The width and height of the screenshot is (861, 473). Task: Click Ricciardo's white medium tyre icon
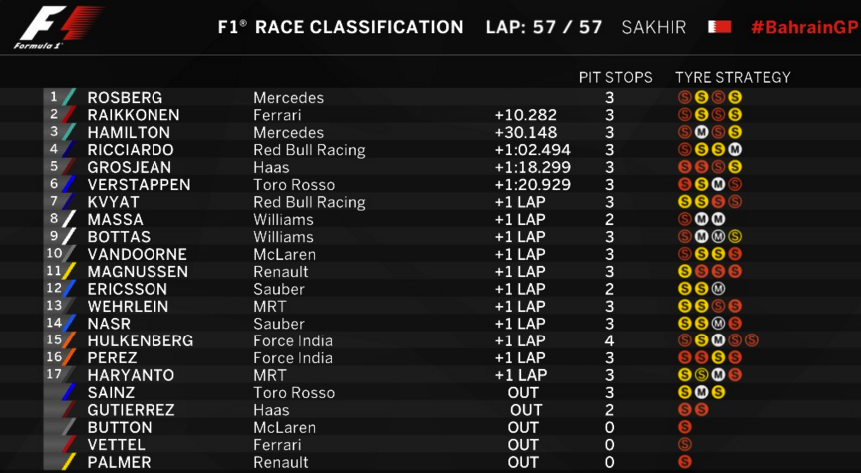click(x=735, y=150)
